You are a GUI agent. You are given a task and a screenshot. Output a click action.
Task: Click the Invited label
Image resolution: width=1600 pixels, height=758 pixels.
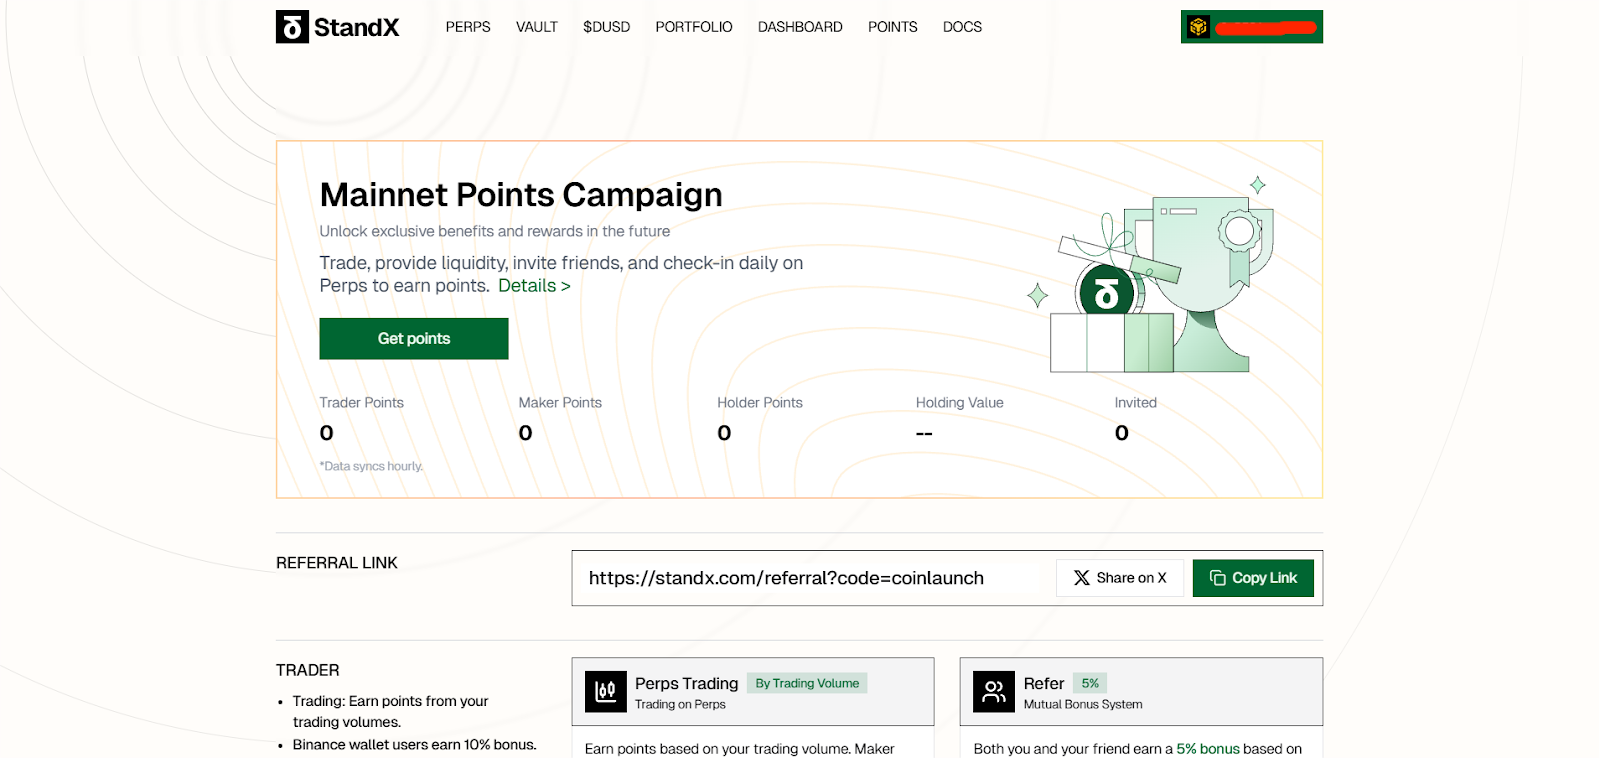pyautogui.click(x=1136, y=403)
